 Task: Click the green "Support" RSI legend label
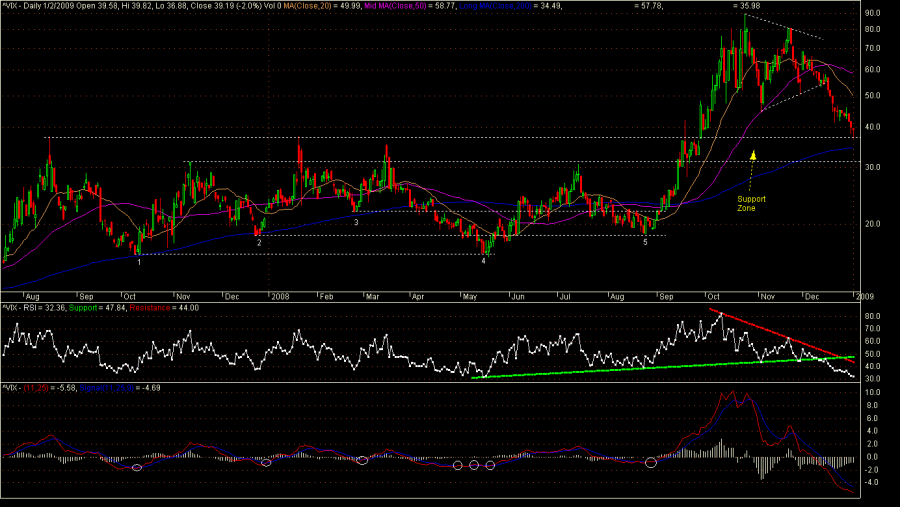(83, 308)
